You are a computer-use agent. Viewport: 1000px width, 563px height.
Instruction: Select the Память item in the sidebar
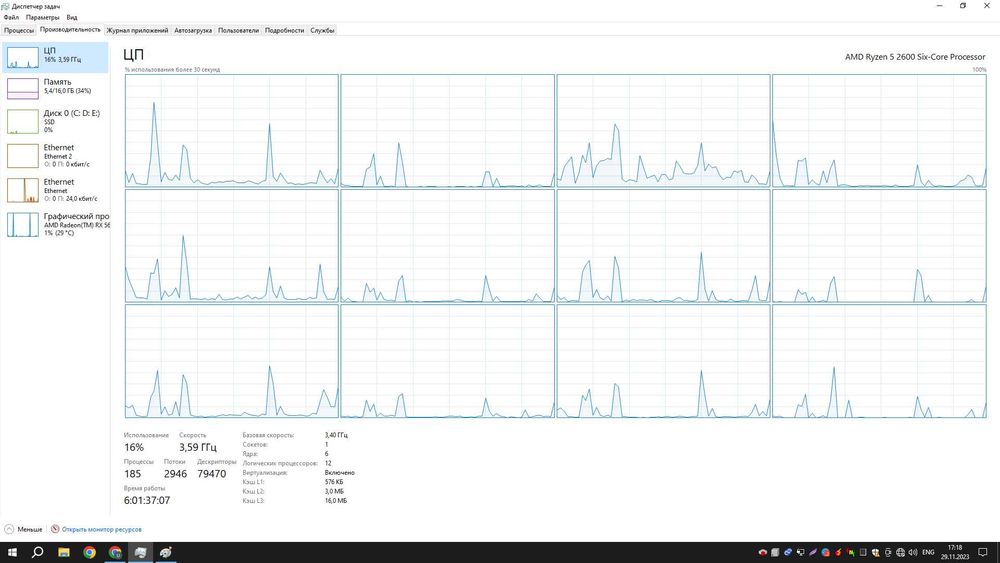click(x=55, y=88)
